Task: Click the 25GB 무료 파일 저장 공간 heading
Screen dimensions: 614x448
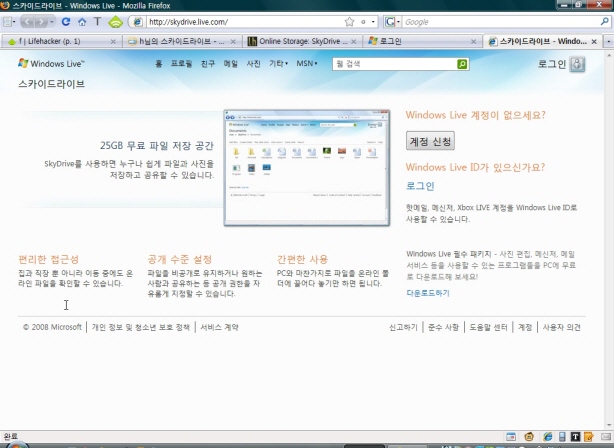Action: [x=157, y=146]
